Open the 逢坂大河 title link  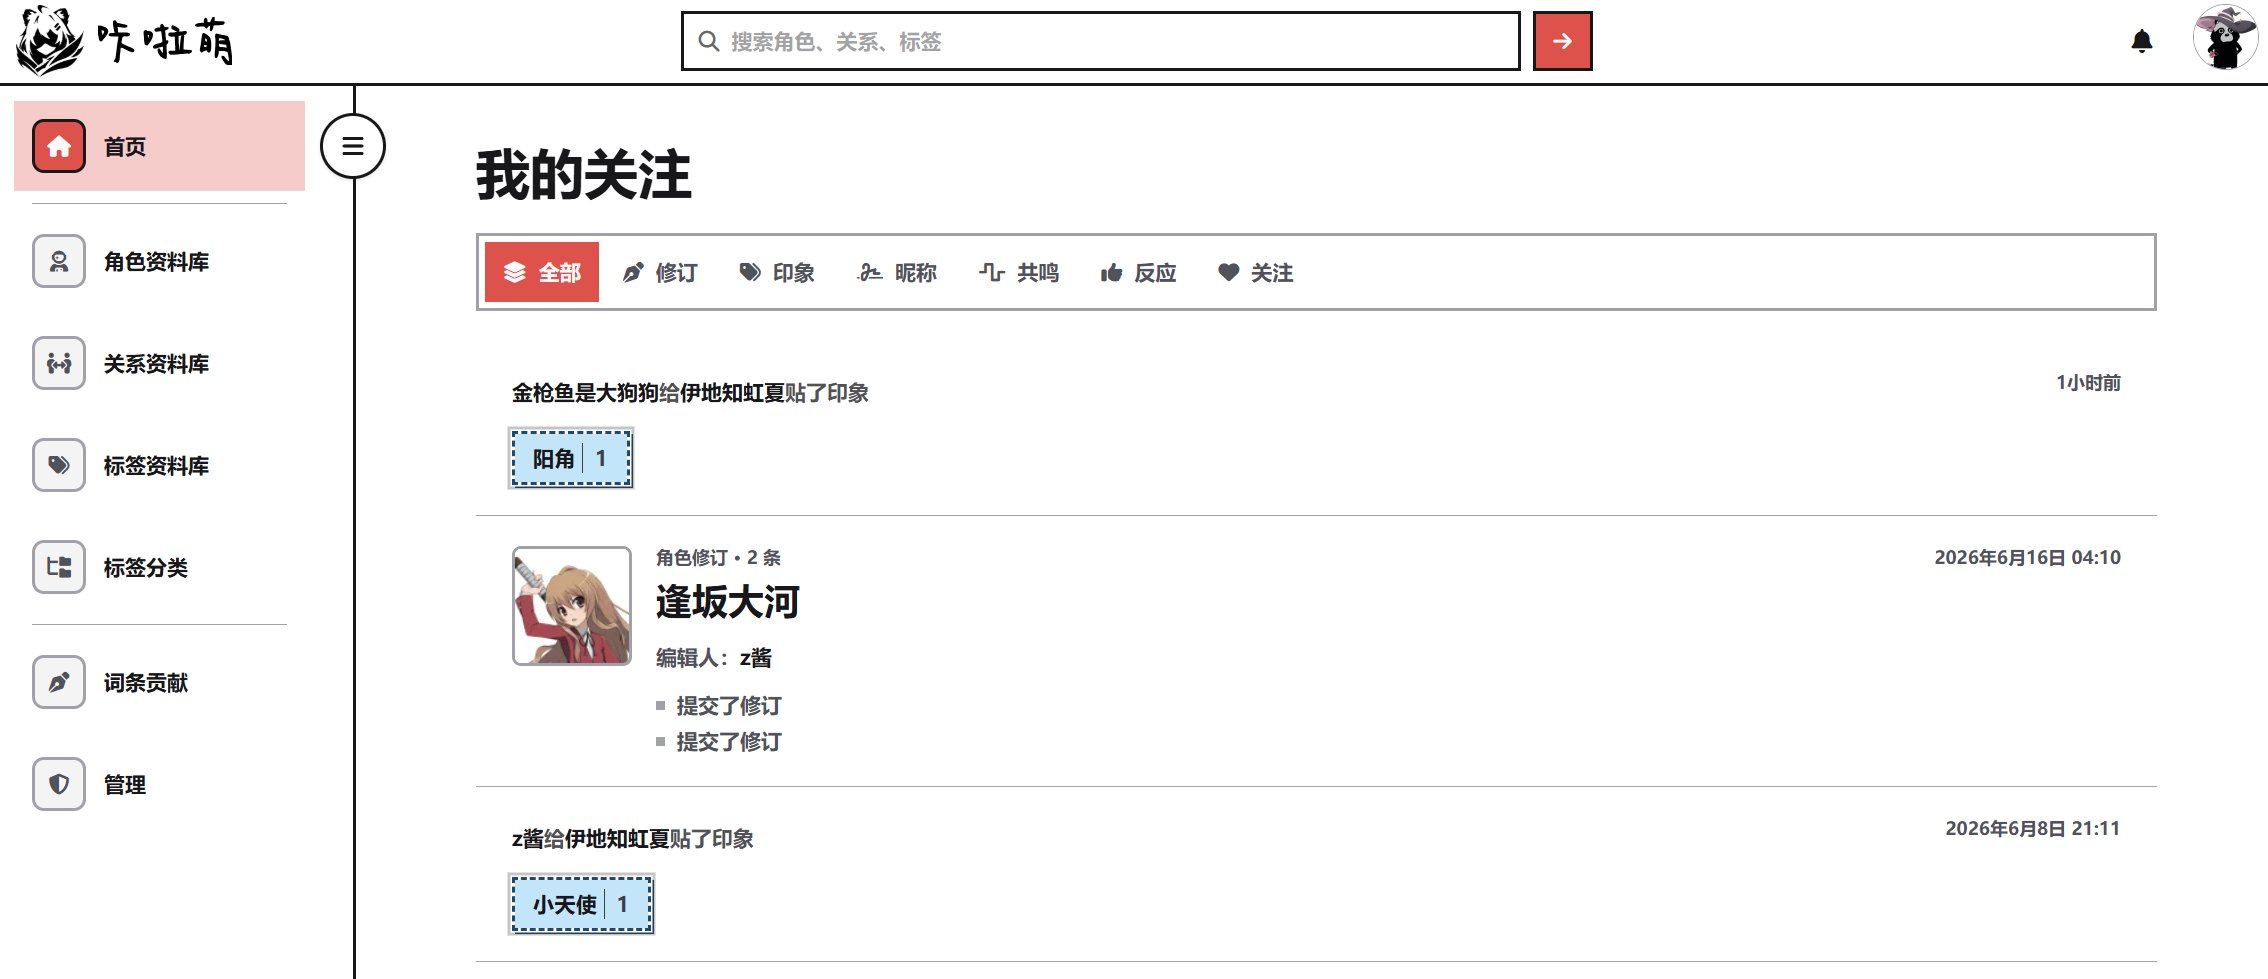point(727,602)
